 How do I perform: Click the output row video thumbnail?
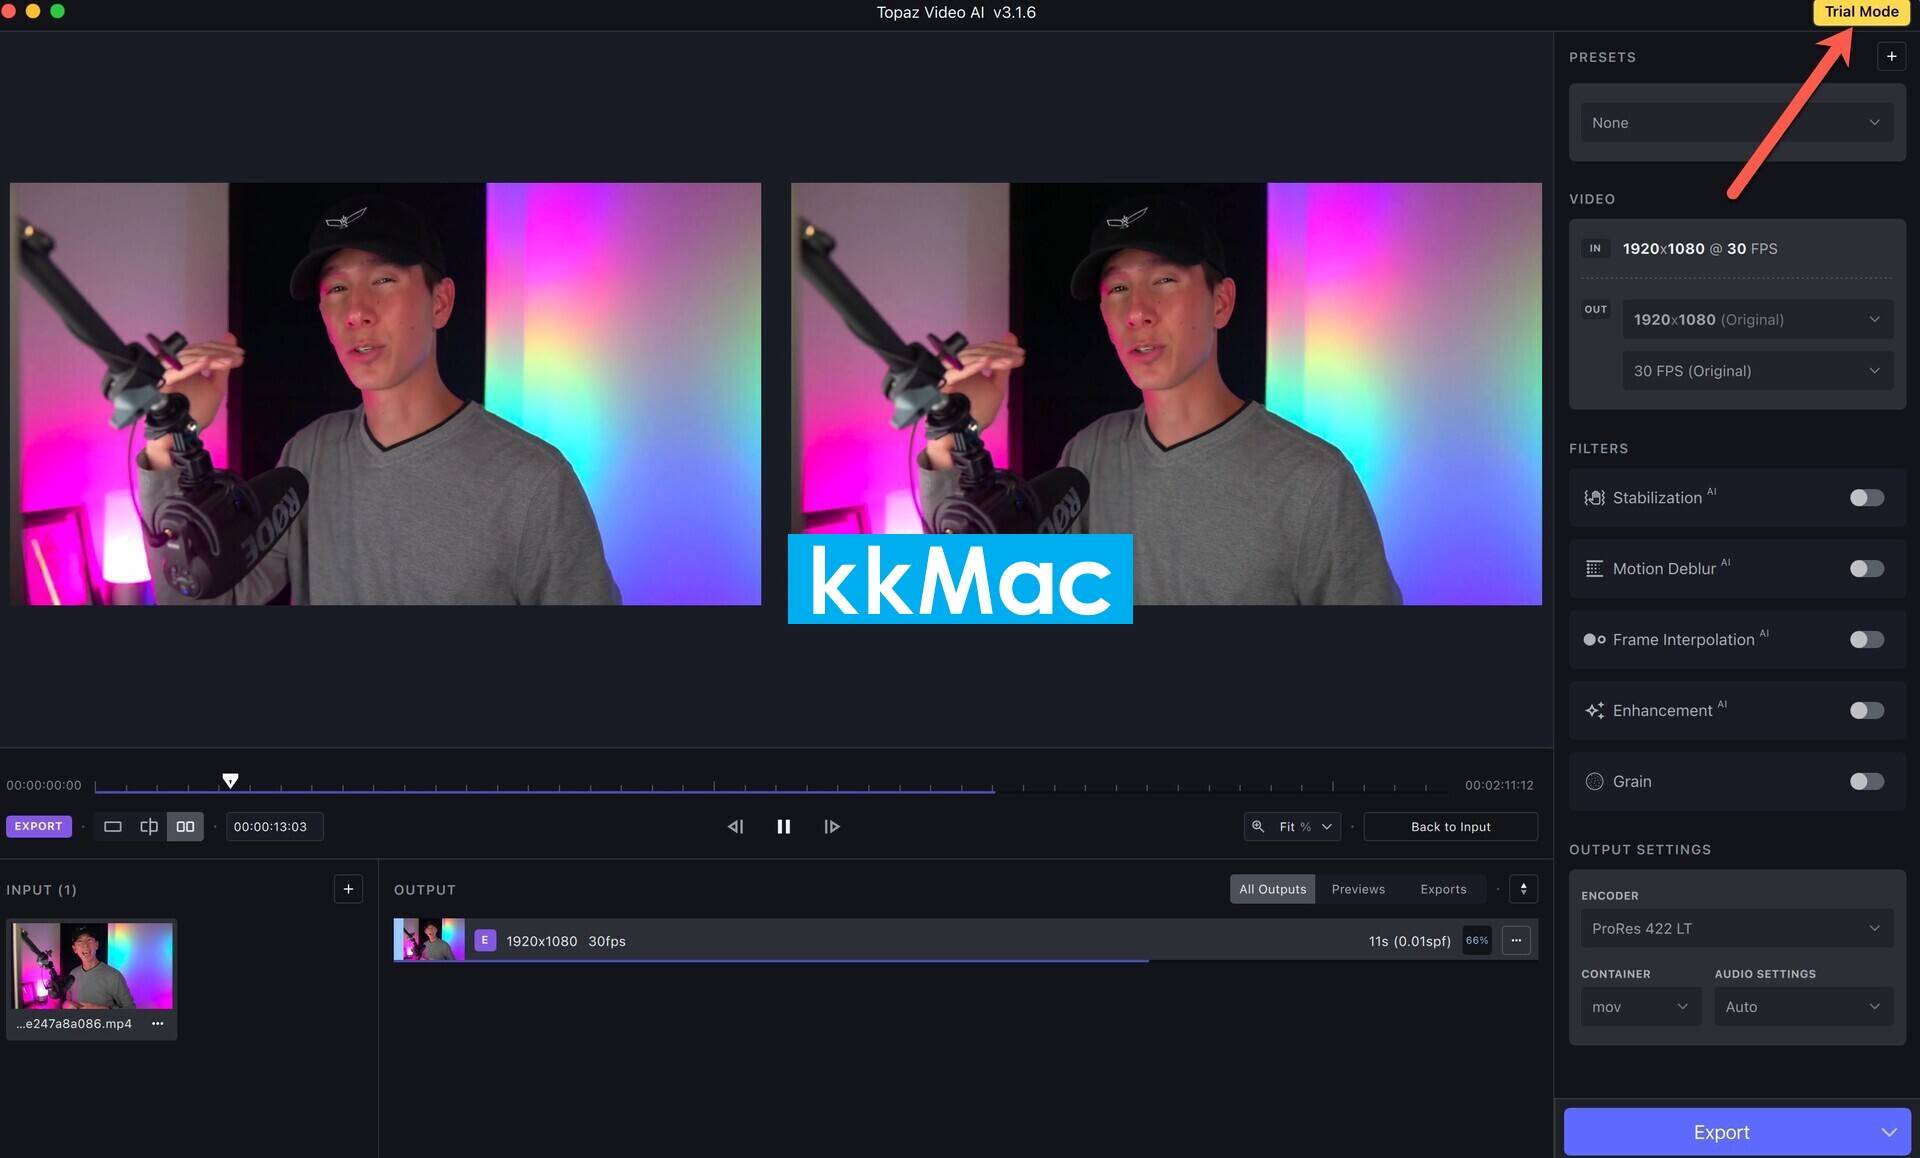pyautogui.click(x=429, y=940)
